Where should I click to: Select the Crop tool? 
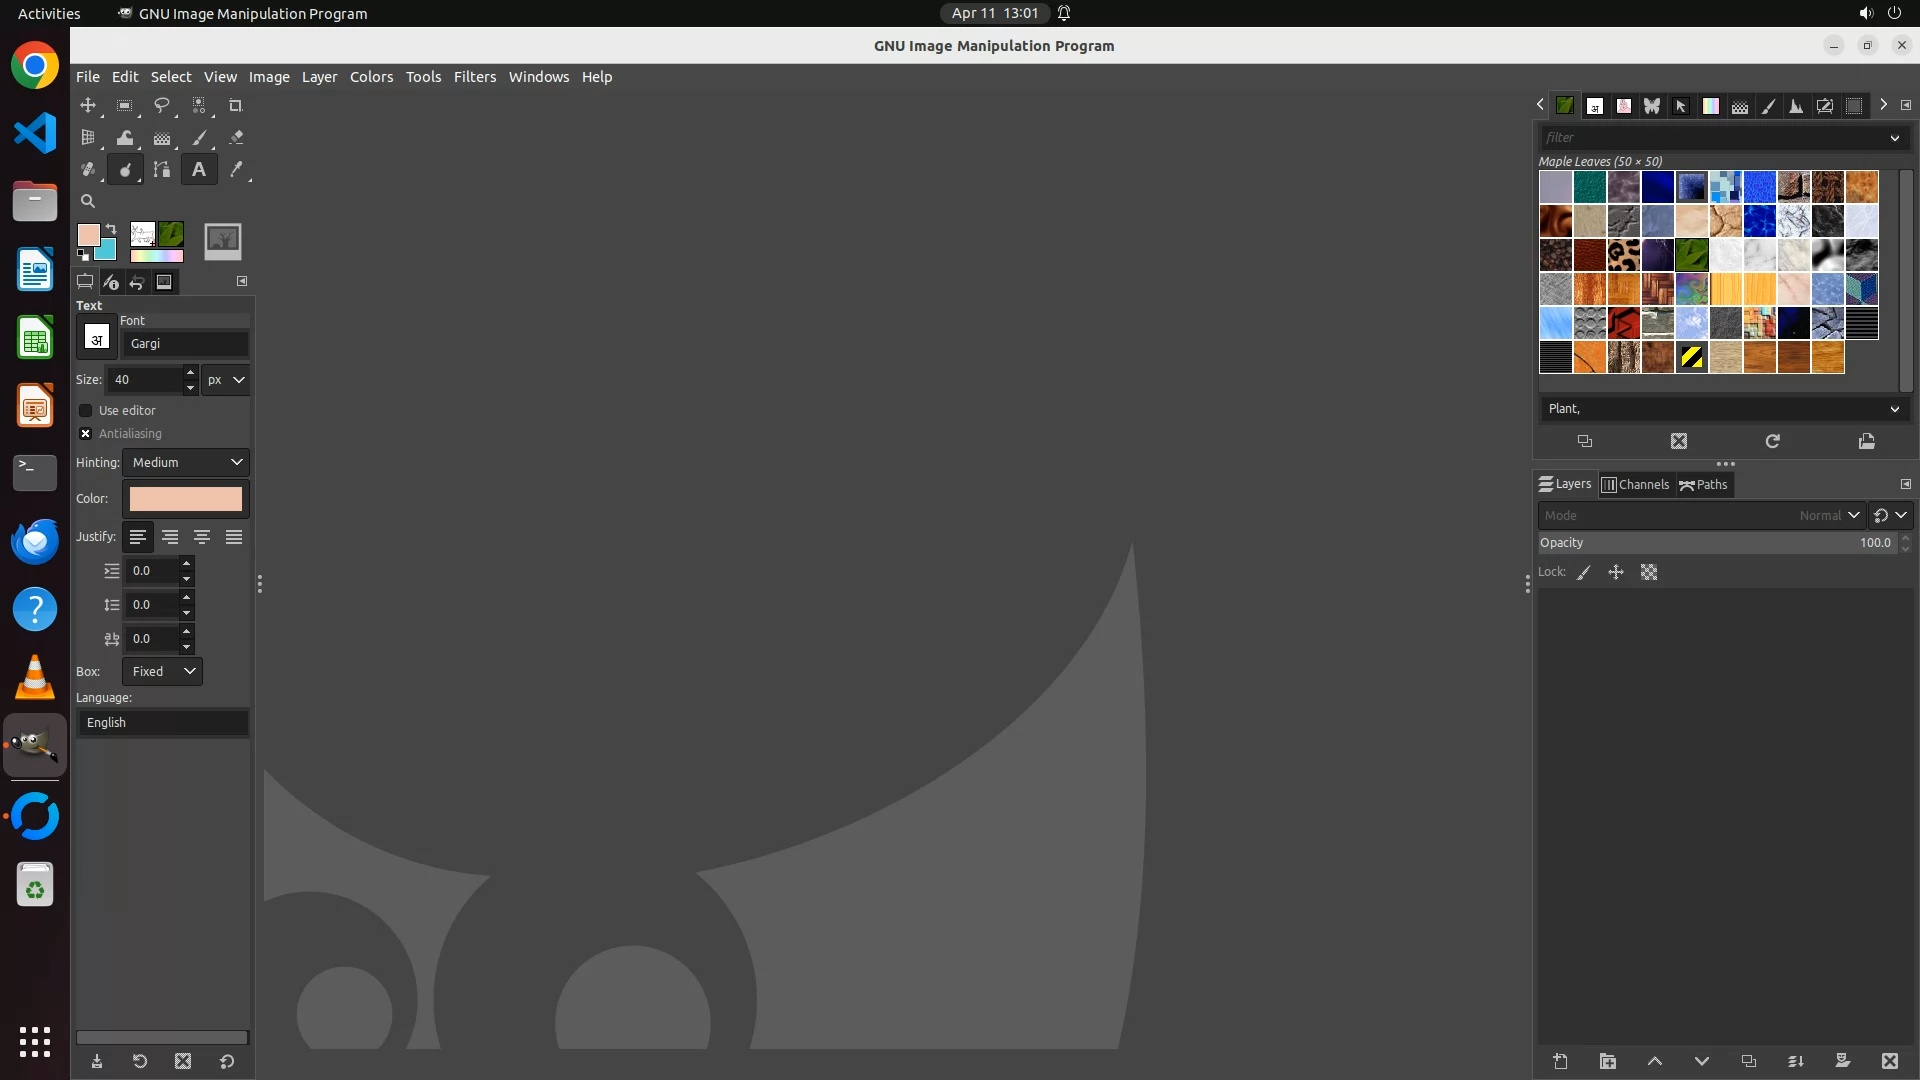[236, 106]
